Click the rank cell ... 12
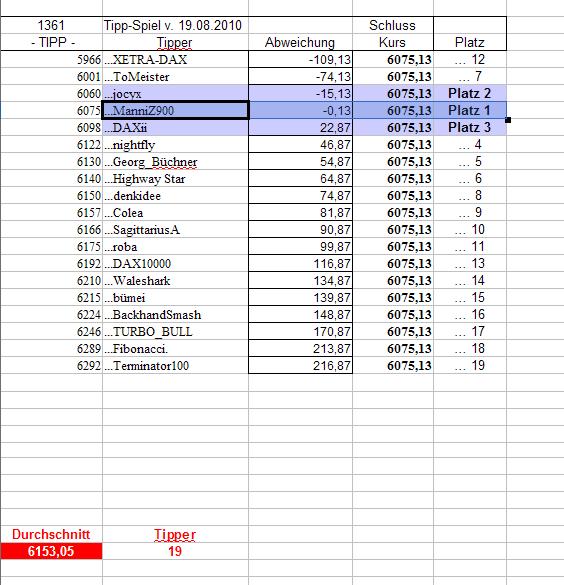 470,59
